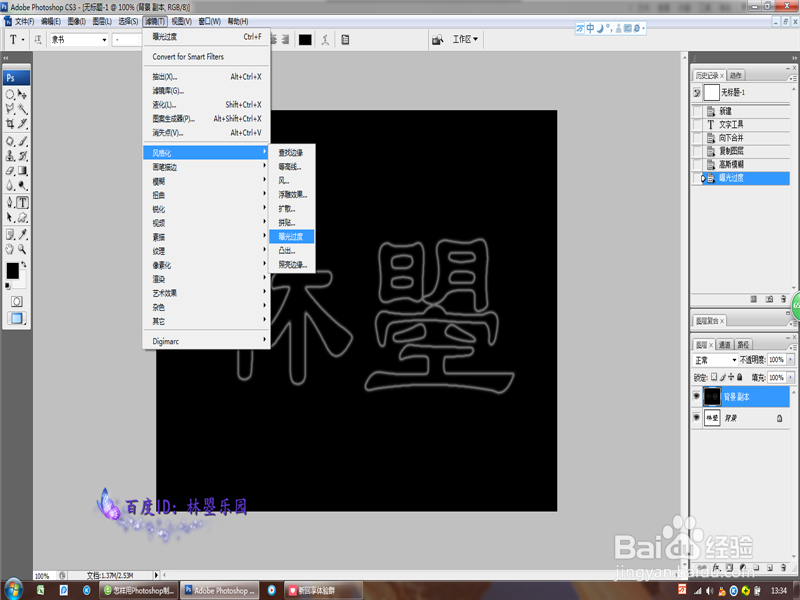This screenshot has height=600, width=800.
Task: Choose 曝光过度 from the 风格化 submenu
Action: click(x=290, y=238)
